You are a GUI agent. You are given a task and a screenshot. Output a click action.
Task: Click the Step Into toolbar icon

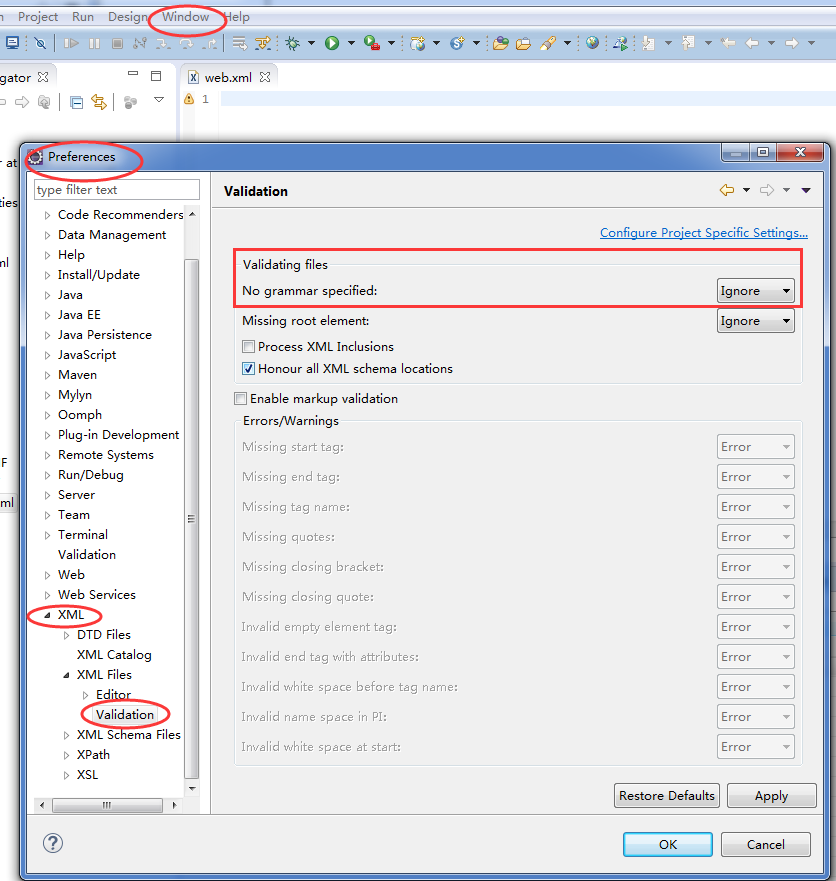[x=163, y=43]
